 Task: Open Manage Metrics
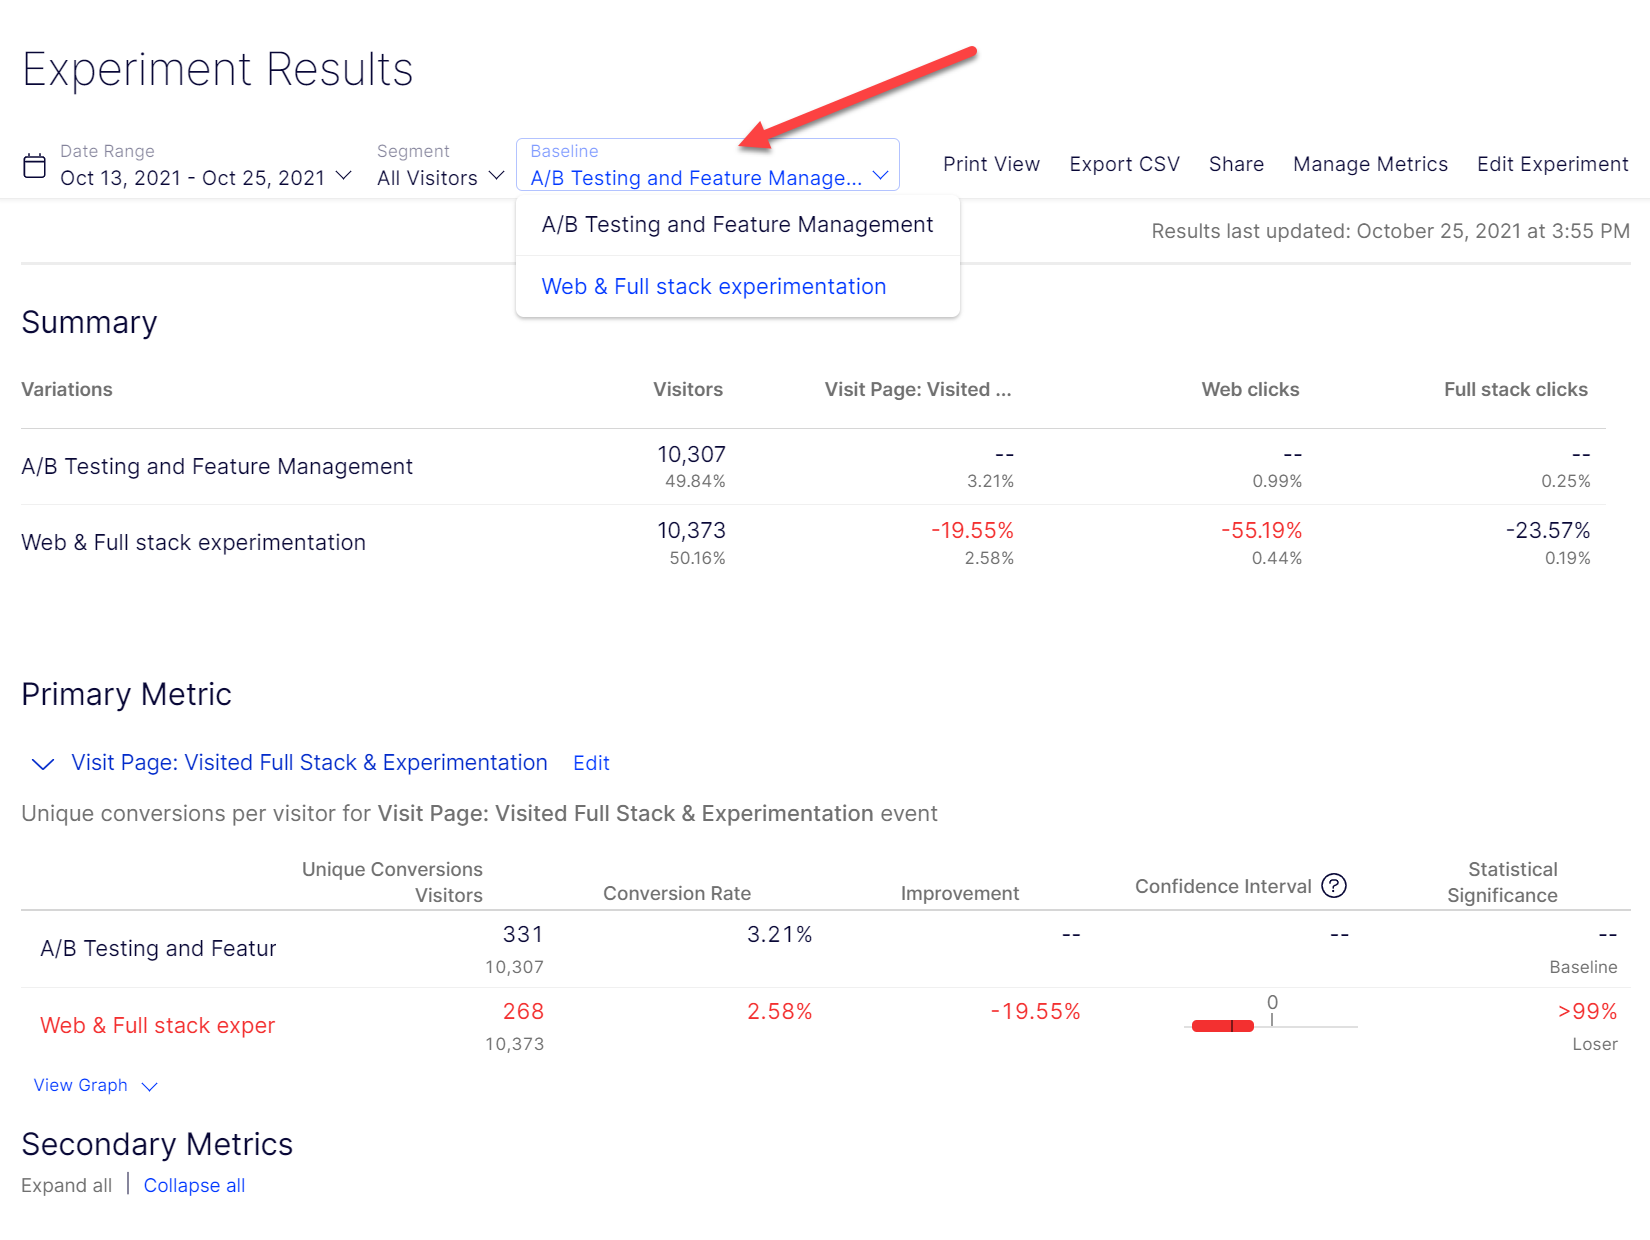click(1370, 164)
